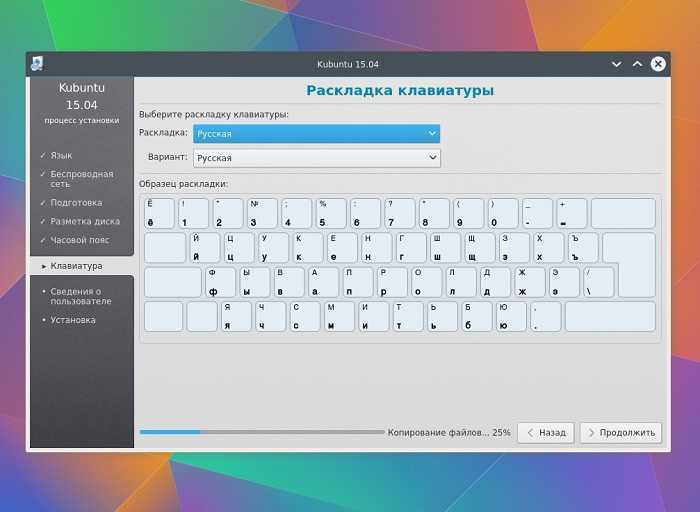Click the ? 7 key in the layout sample
The height and width of the screenshot is (512, 700).
click(x=400, y=213)
